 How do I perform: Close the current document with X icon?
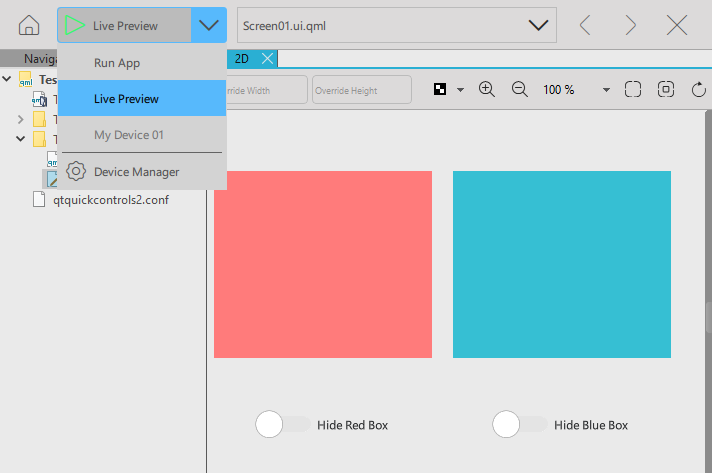tap(677, 25)
